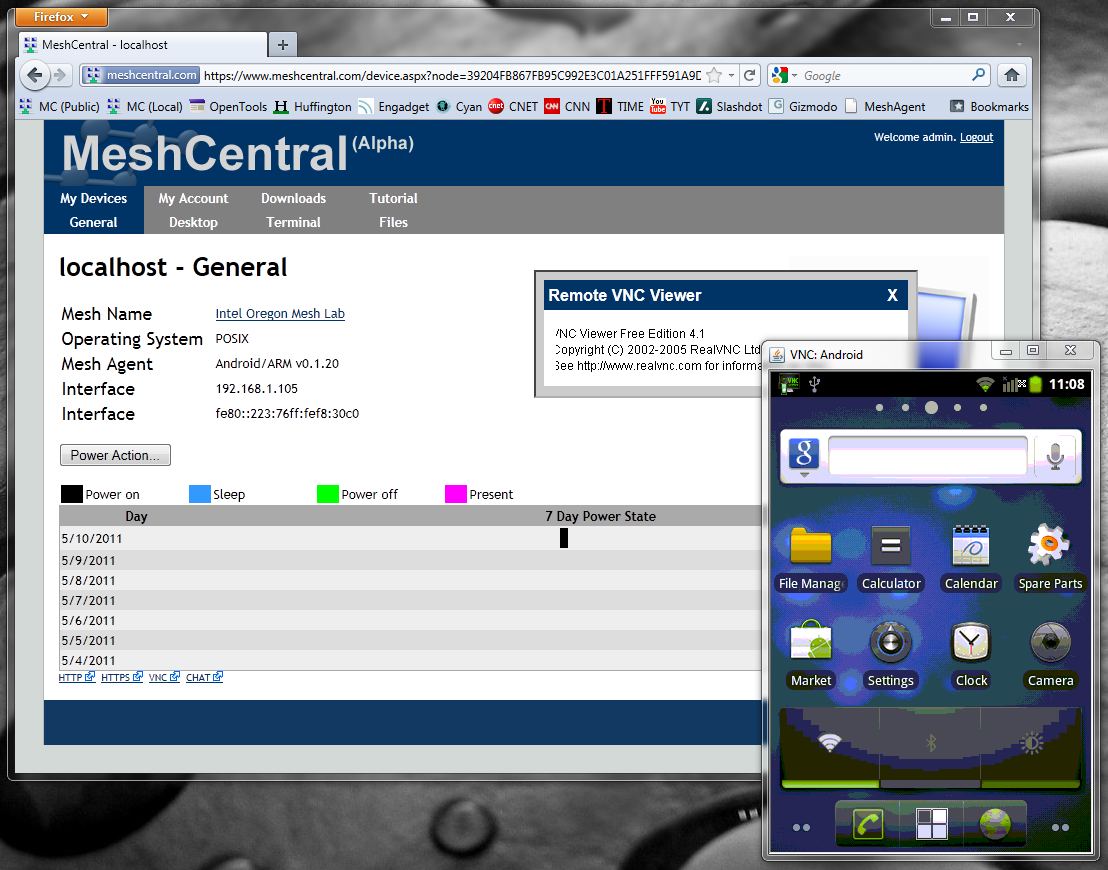Click the black Power on legend swatch
This screenshot has height=870, width=1108.
71,494
